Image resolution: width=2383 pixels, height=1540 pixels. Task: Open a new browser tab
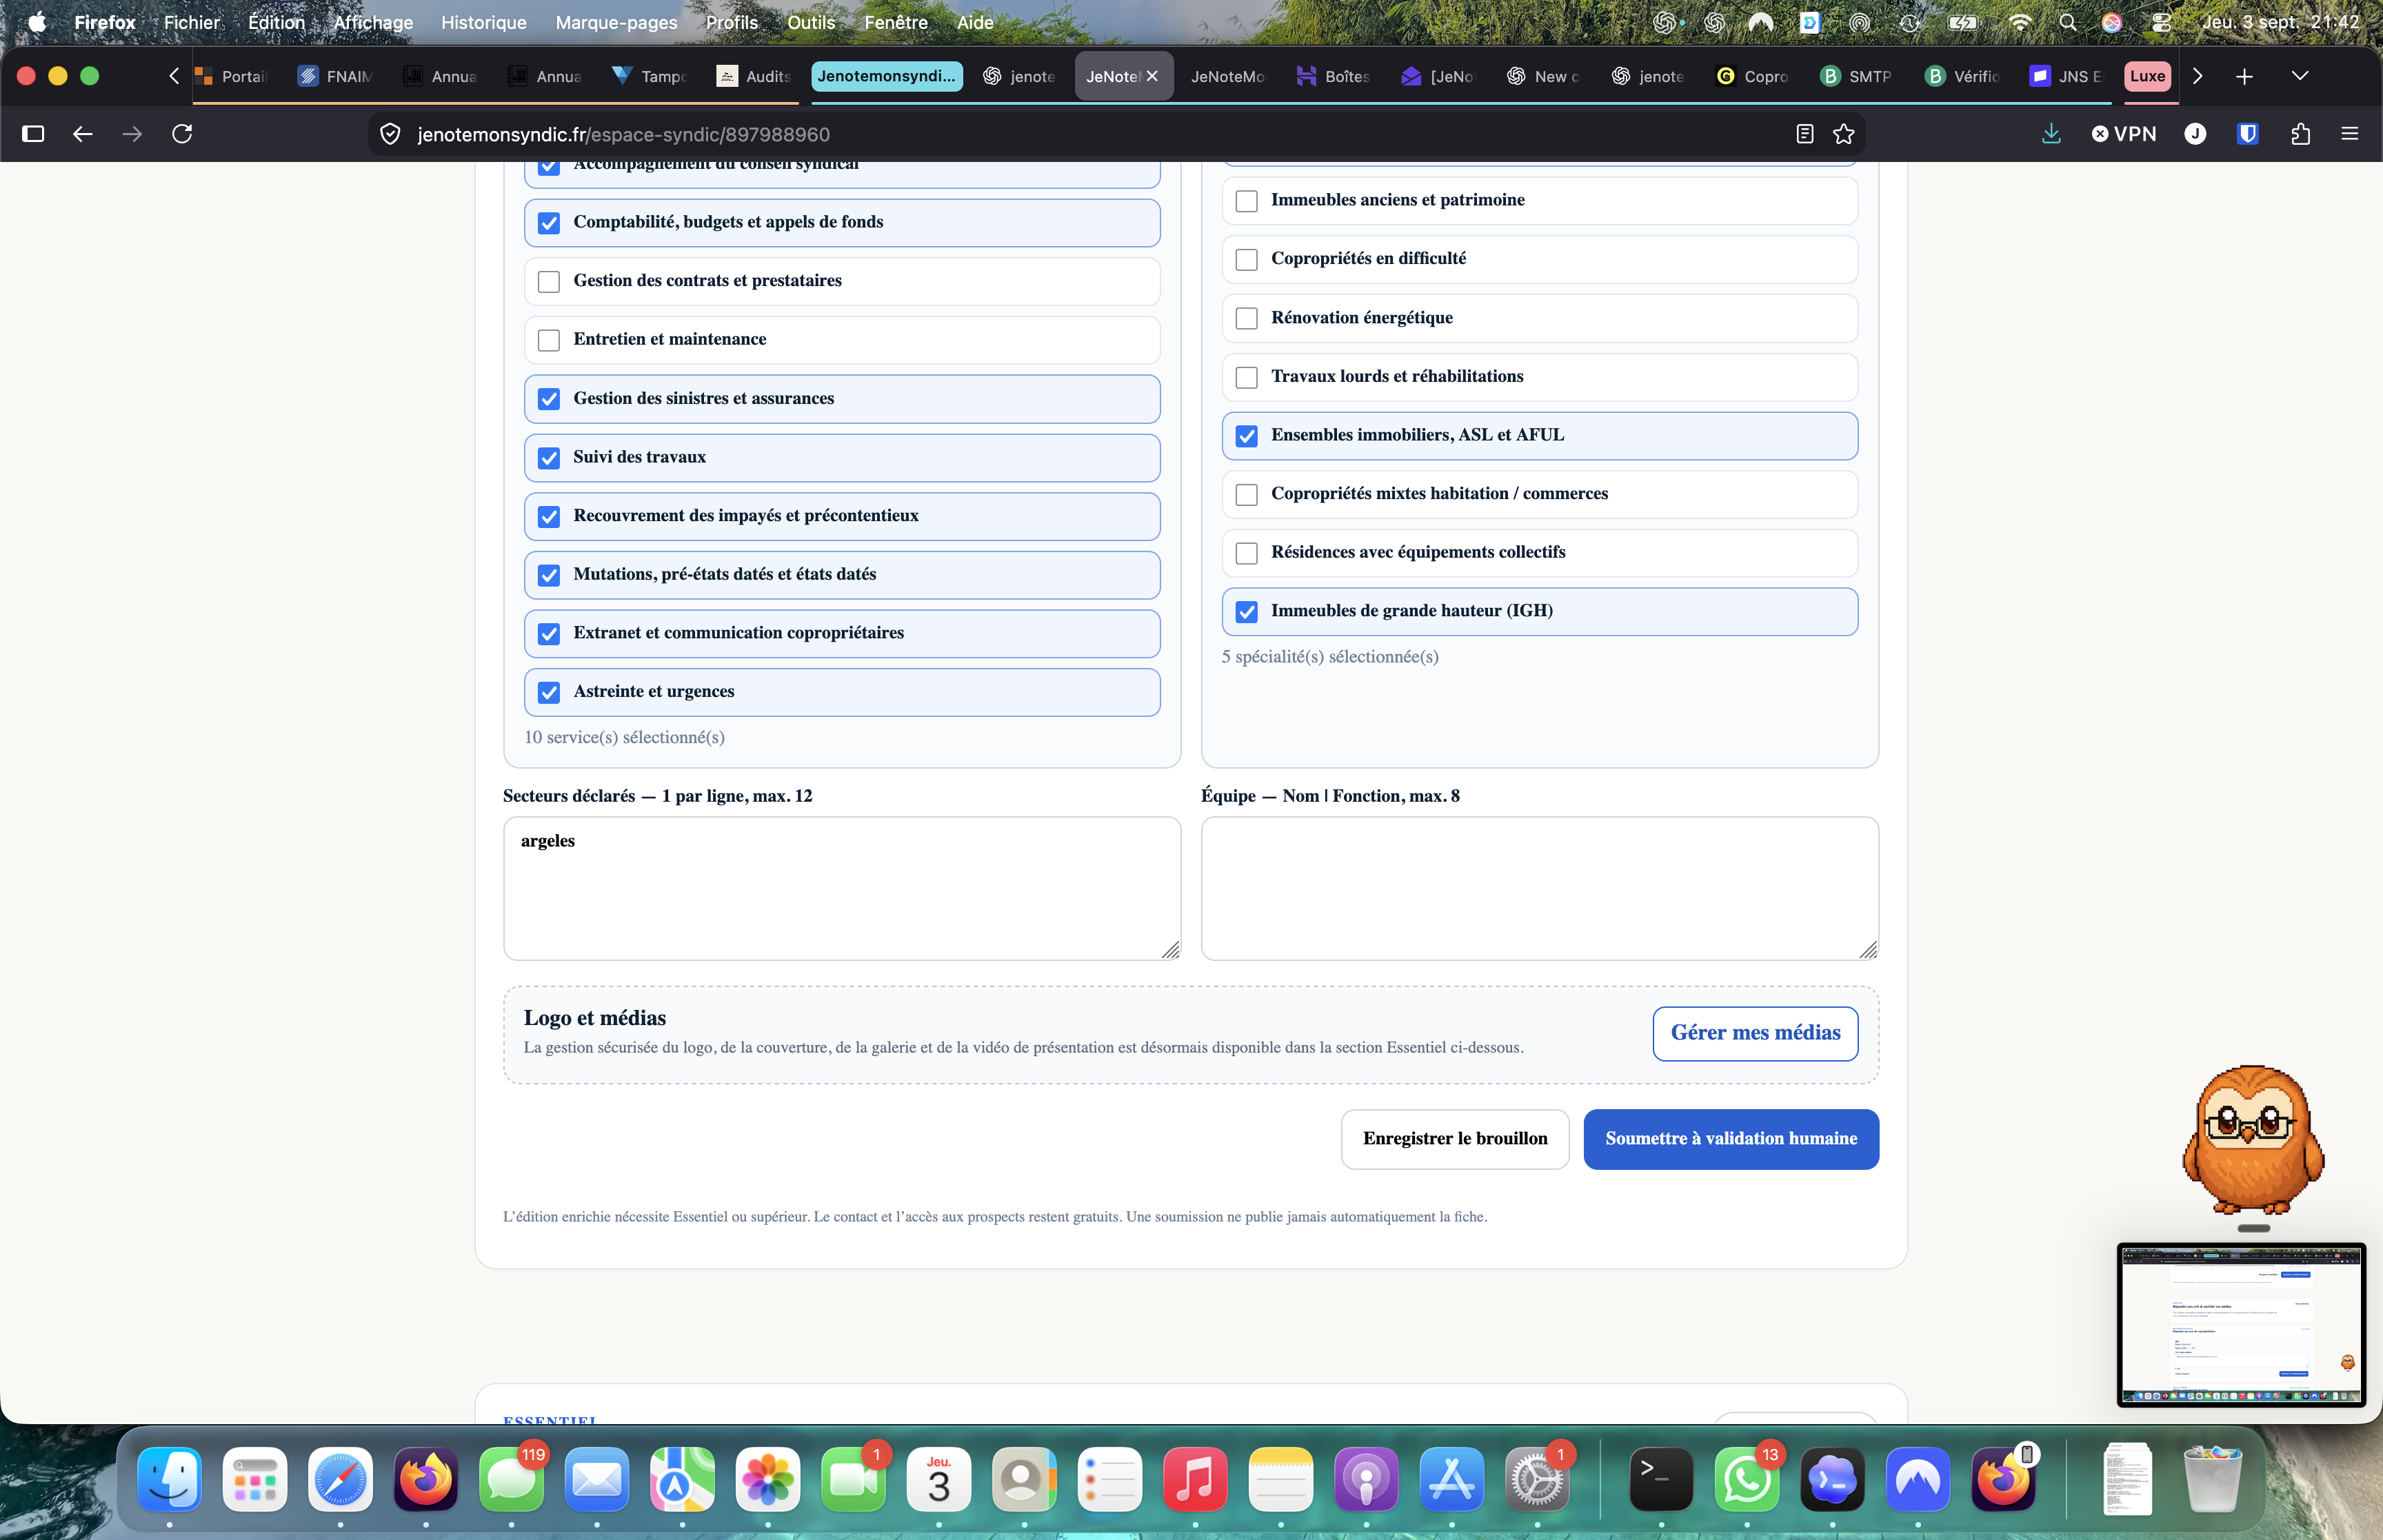coord(2244,76)
